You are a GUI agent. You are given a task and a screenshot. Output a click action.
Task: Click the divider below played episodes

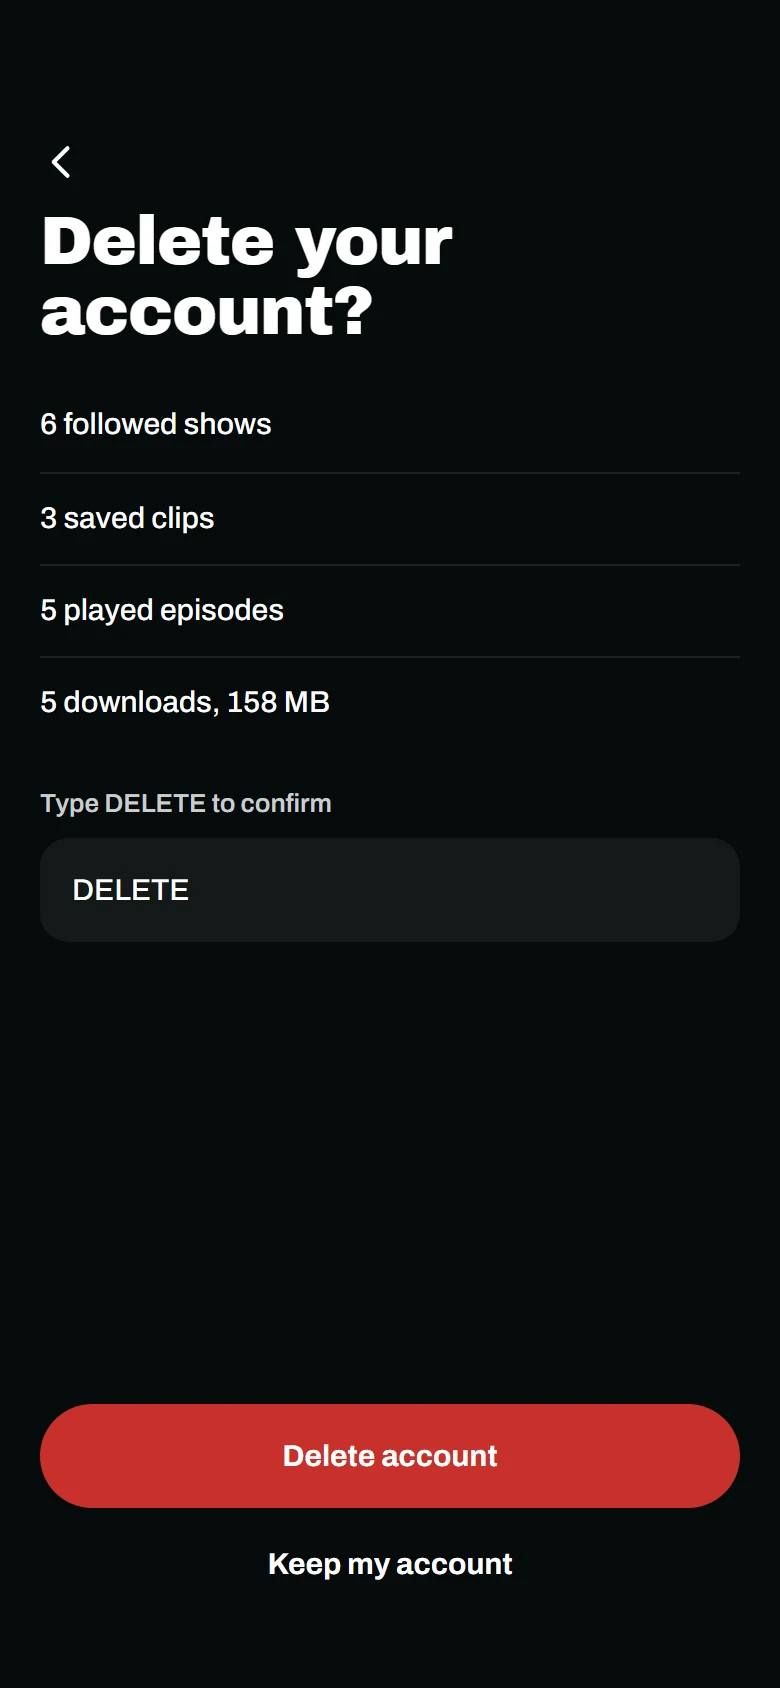point(390,656)
